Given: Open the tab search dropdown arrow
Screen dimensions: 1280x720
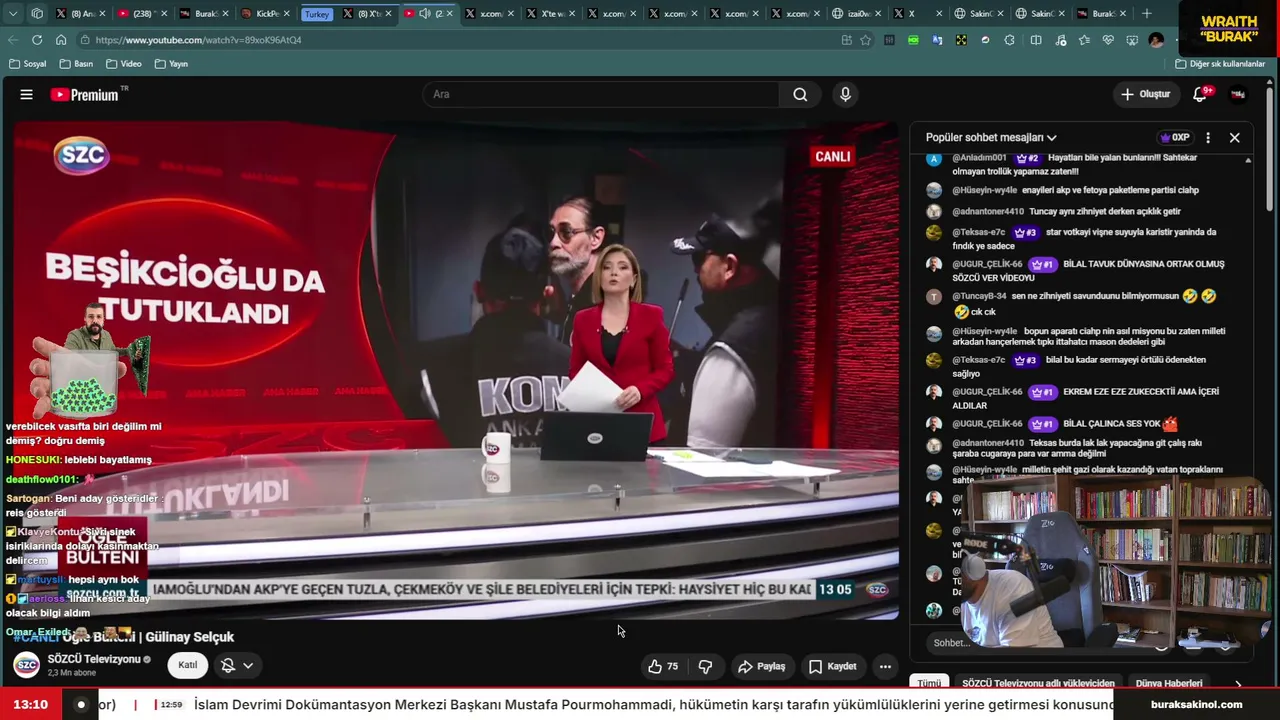Looking at the screenshot, I should click(x=13, y=14).
